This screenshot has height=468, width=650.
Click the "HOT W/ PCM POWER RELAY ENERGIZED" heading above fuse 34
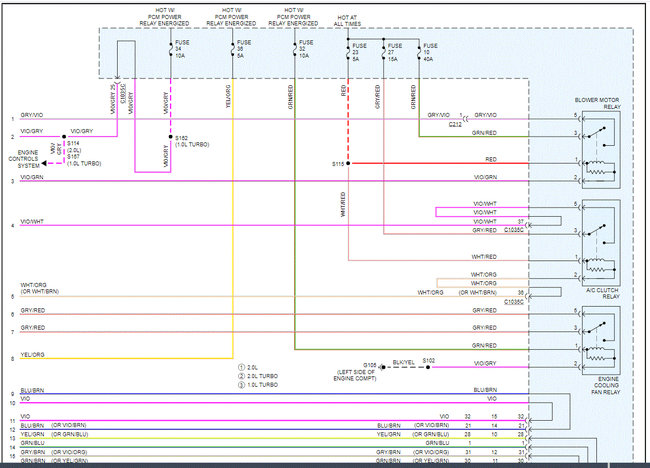coord(165,17)
